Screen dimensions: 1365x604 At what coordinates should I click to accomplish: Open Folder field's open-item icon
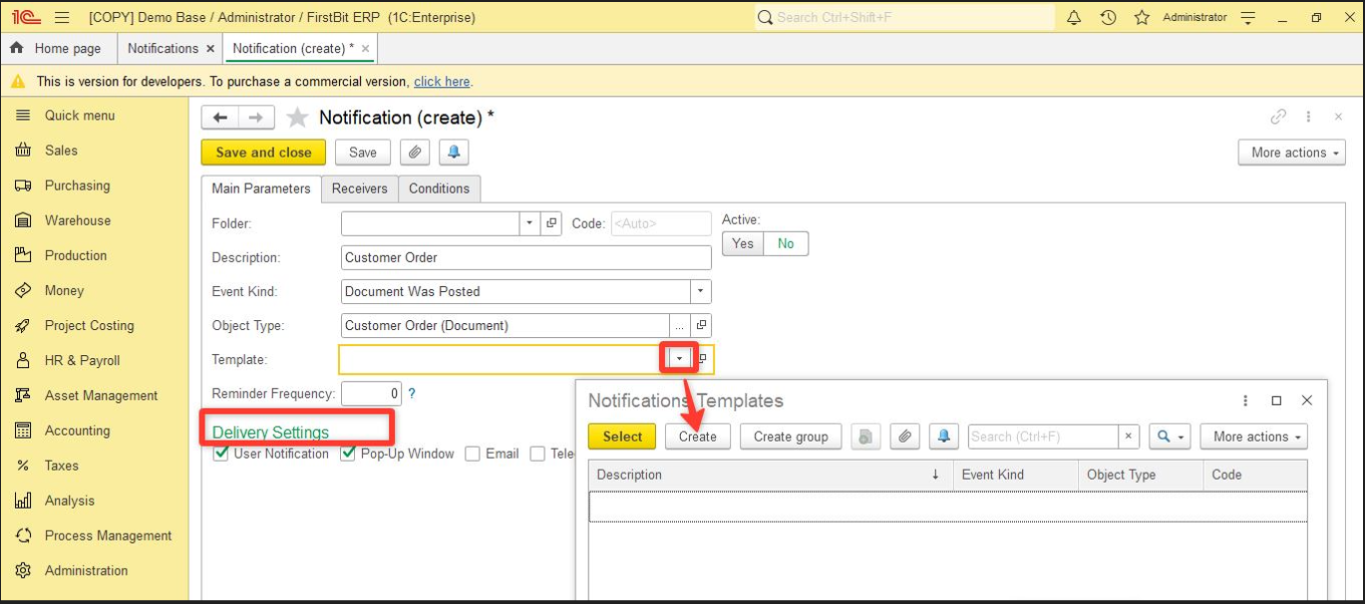(x=552, y=223)
